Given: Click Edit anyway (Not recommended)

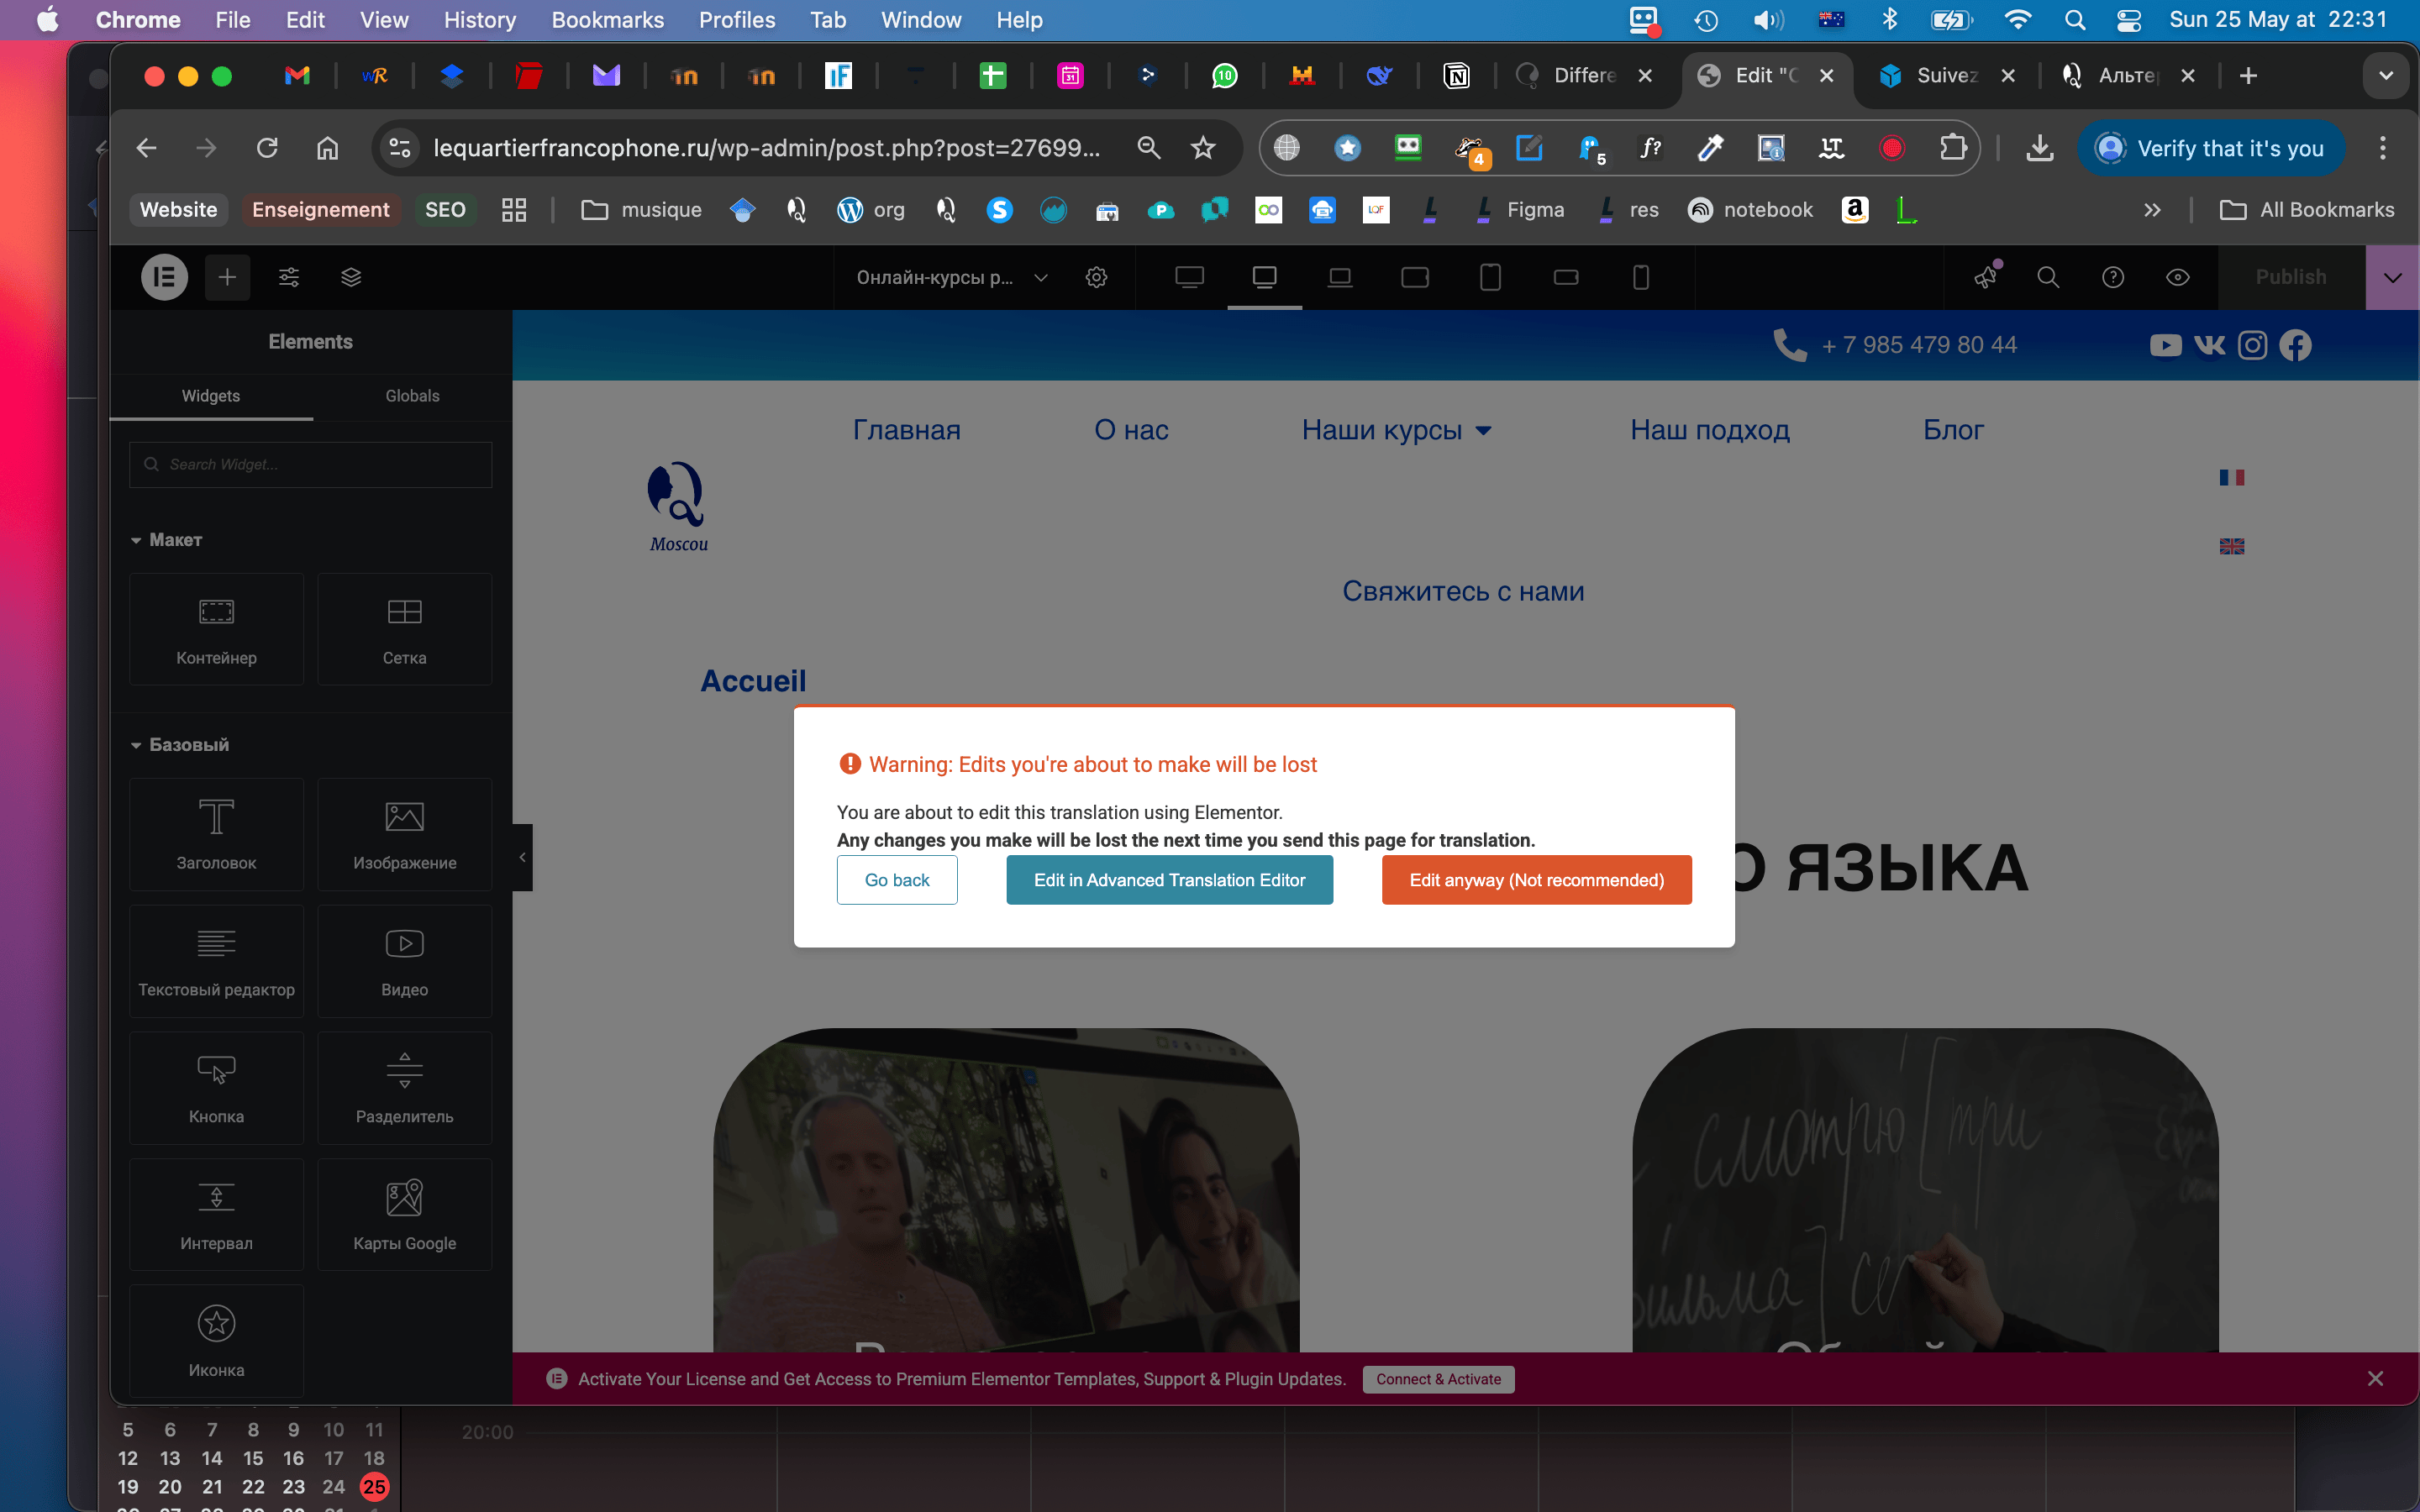Looking at the screenshot, I should (x=1537, y=880).
